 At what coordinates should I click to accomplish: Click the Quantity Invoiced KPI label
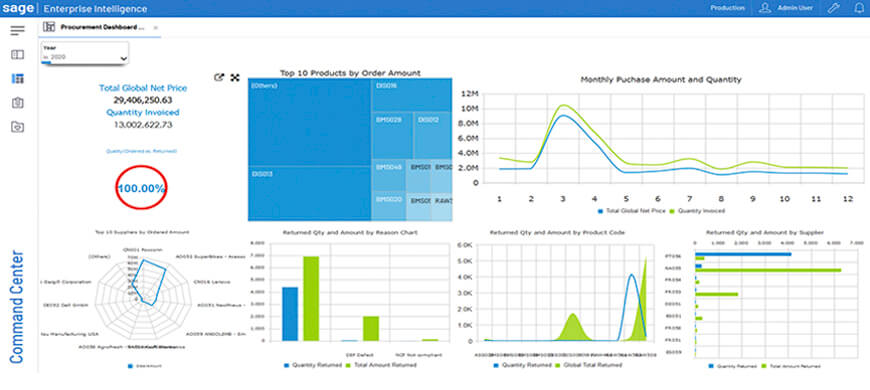click(x=143, y=112)
